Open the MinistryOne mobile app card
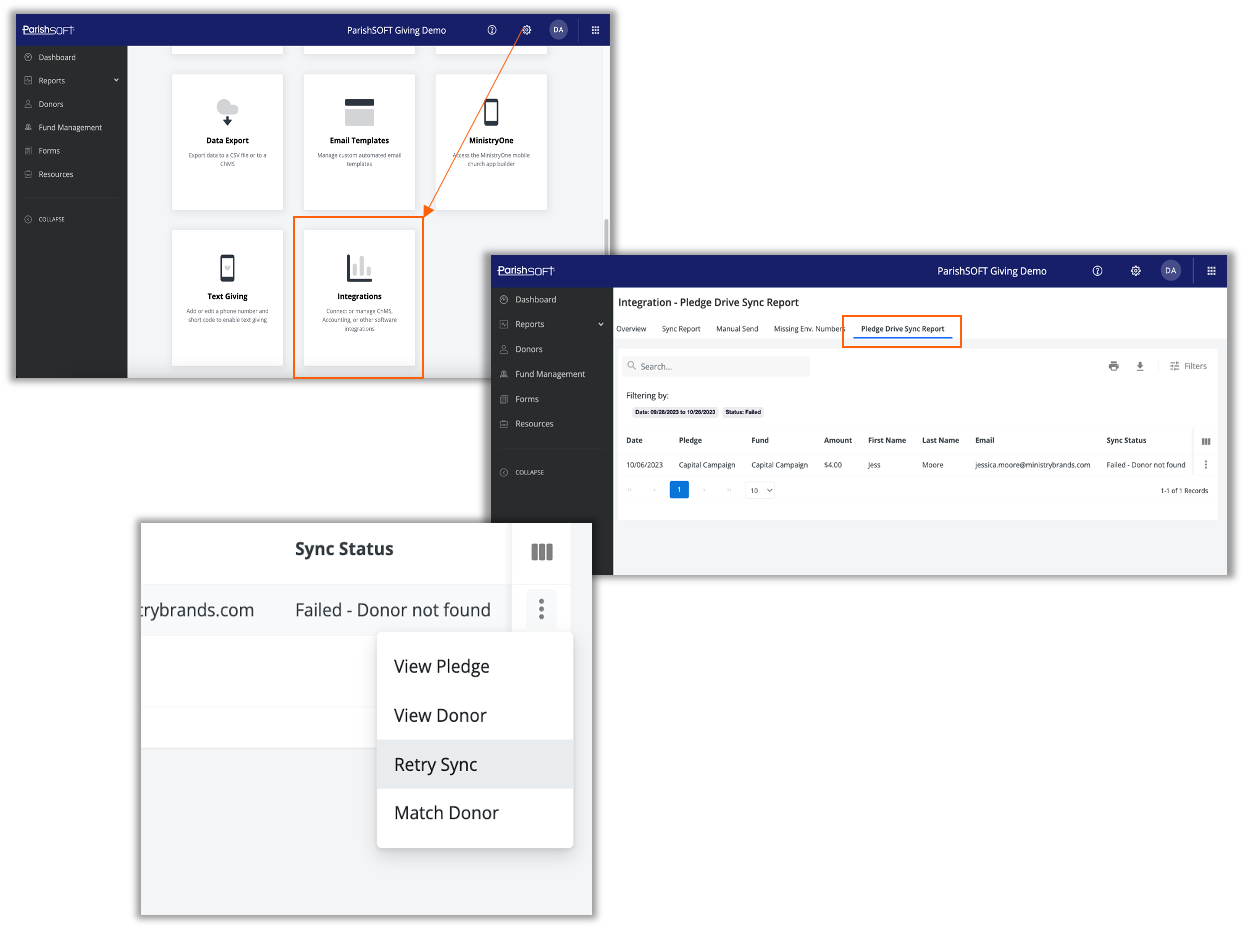 (491, 141)
